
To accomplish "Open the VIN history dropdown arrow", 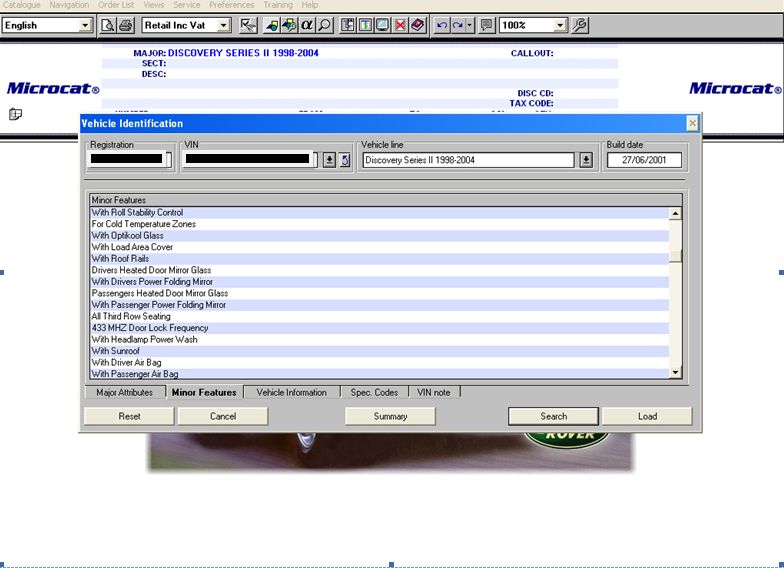I will pos(329,160).
